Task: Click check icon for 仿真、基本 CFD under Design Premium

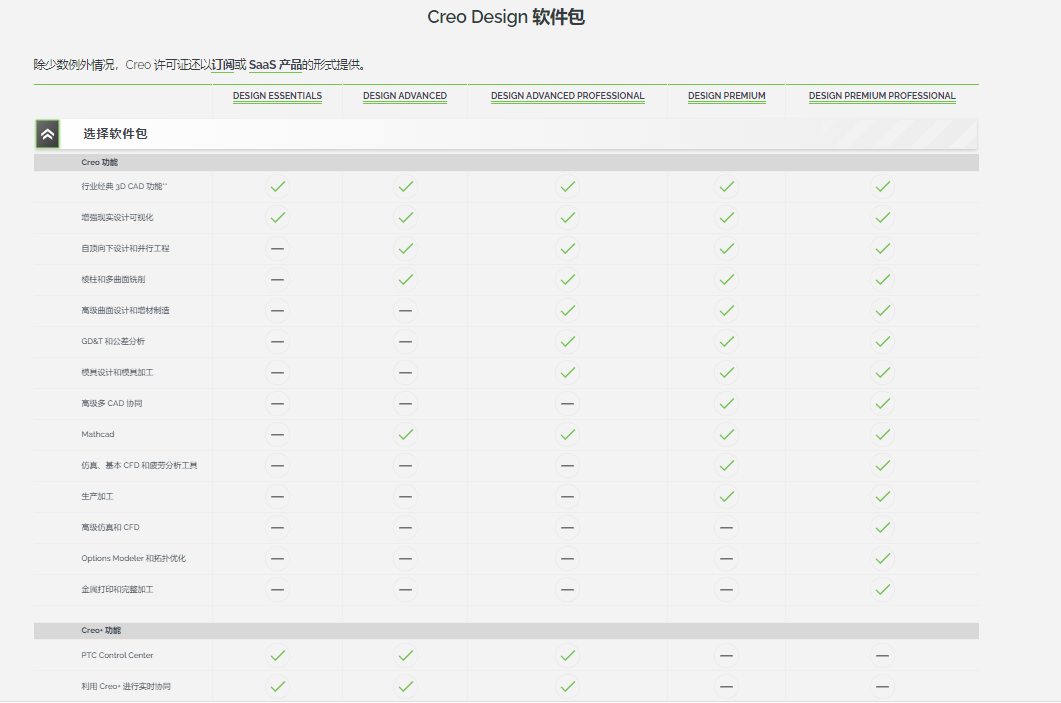Action: coord(727,466)
